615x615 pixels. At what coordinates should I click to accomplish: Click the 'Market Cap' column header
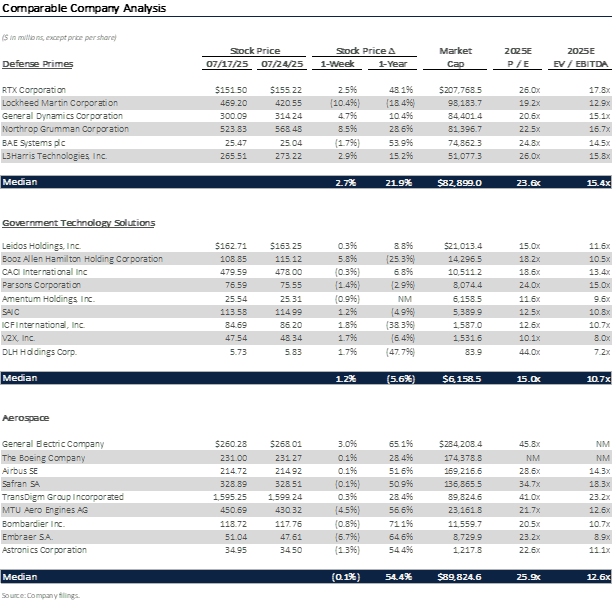(455, 57)
